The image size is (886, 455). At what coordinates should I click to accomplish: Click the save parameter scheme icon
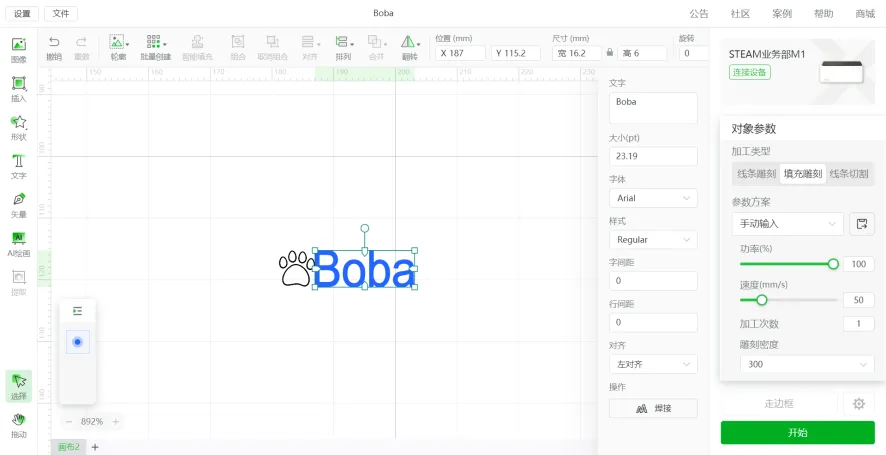pyautogui.click(x=862, y=224)
